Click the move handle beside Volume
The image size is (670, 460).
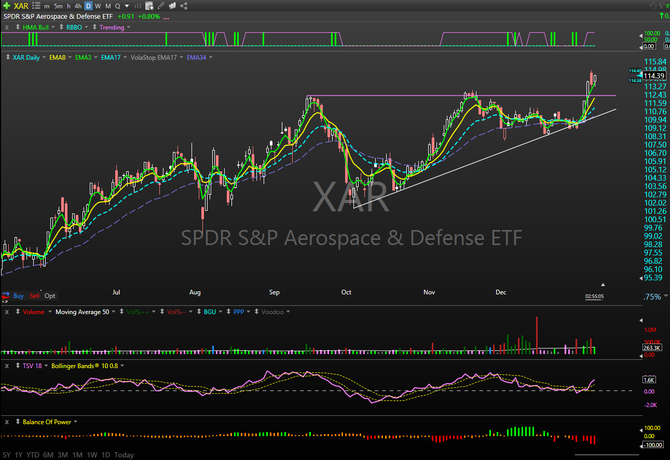point(18,312)
